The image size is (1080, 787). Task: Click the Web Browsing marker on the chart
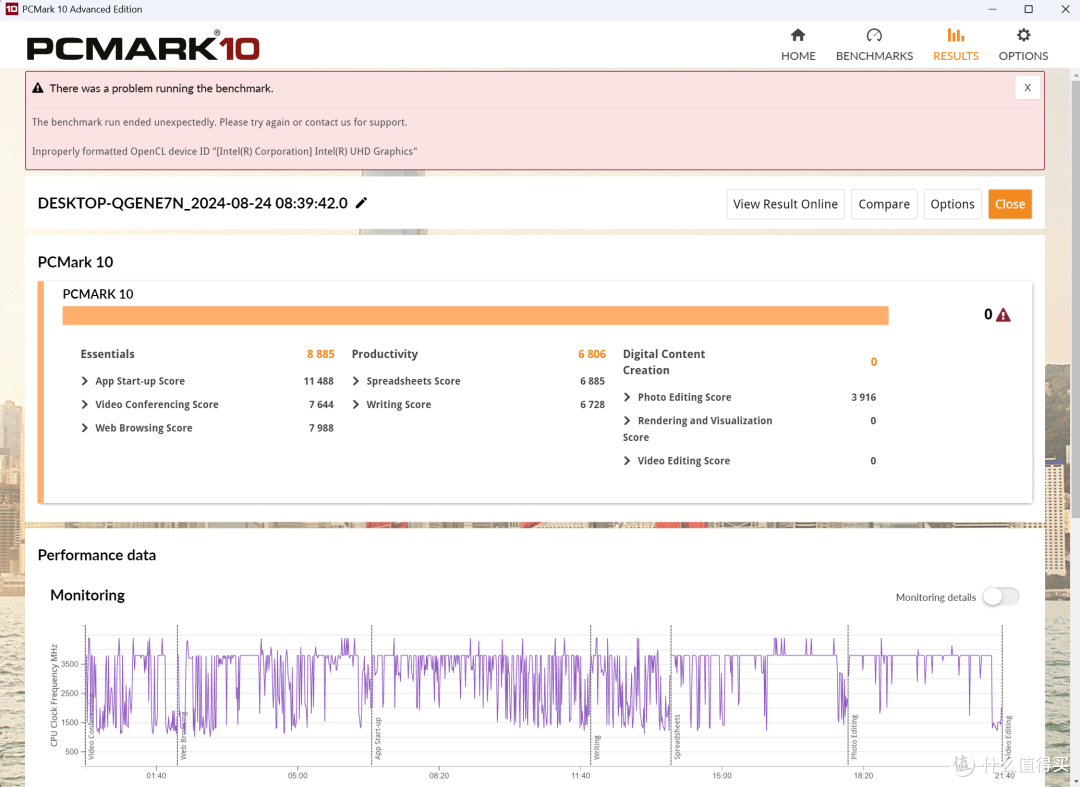point(183,735)
